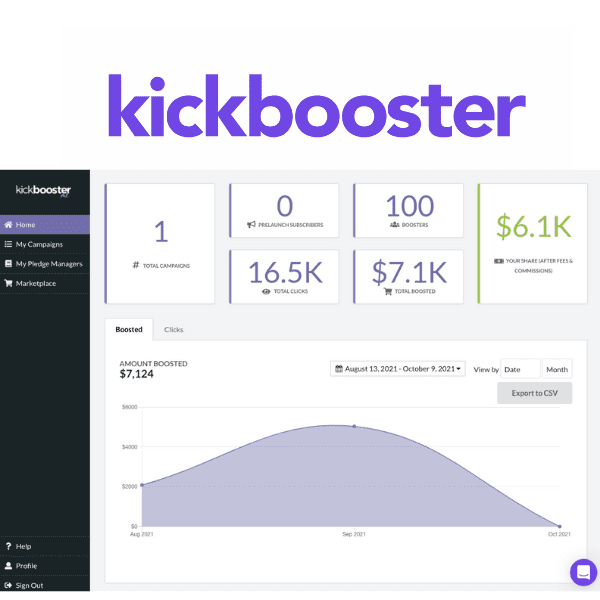The width and height of the screenshot is (600, 600).
Task: Click the calendar icon in date range
Action: pos(339,369)
